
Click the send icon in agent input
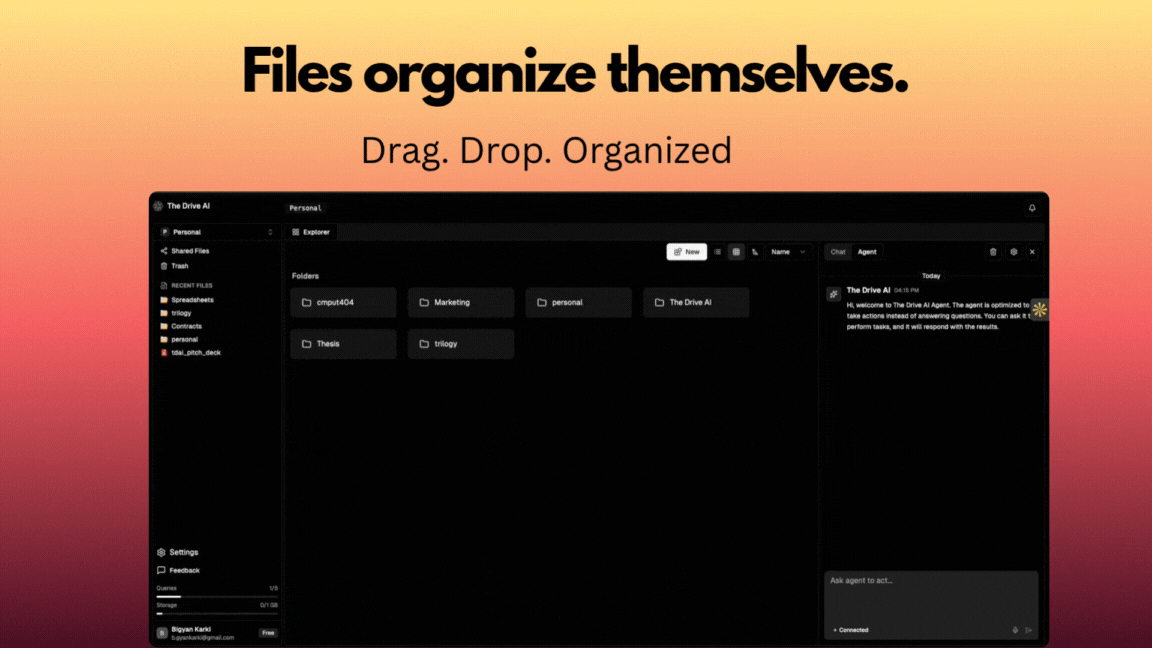1029,630
